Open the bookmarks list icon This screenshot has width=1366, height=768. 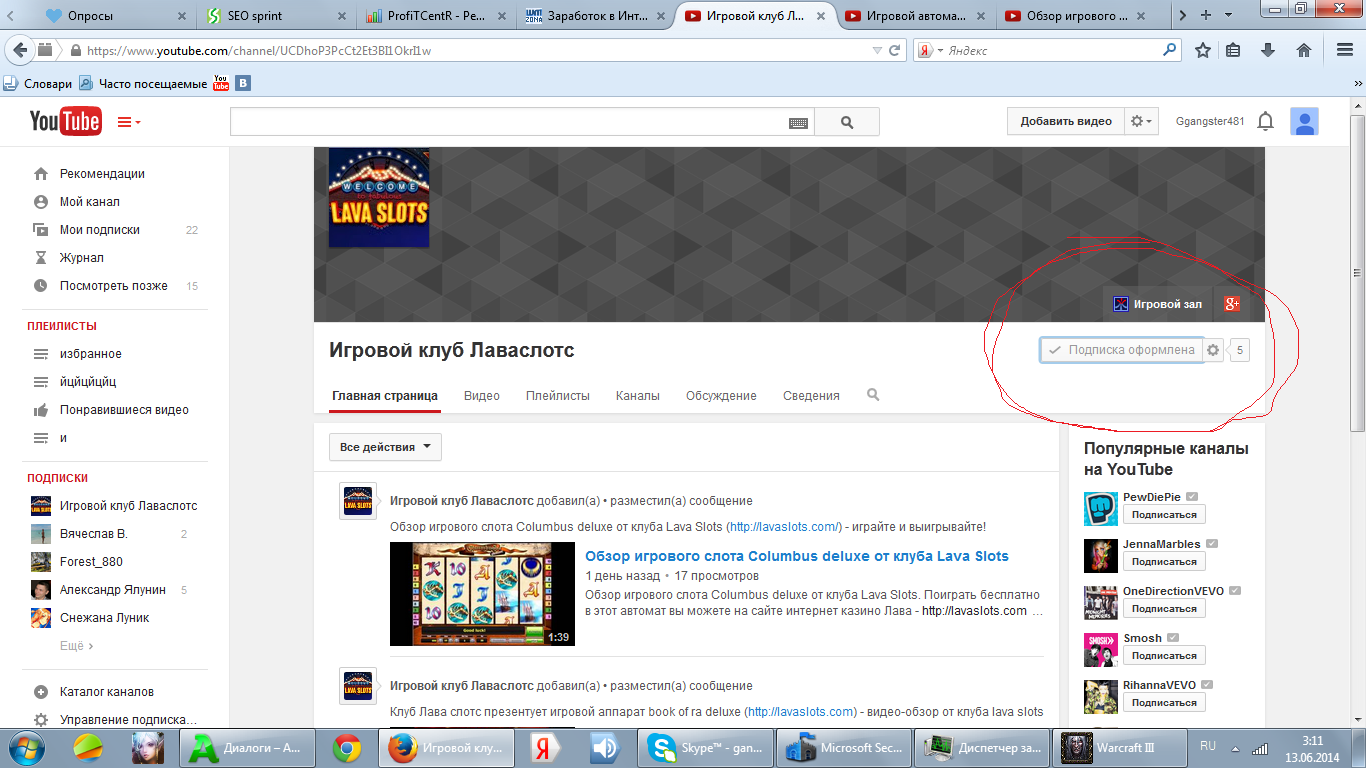pos(1234,50)
